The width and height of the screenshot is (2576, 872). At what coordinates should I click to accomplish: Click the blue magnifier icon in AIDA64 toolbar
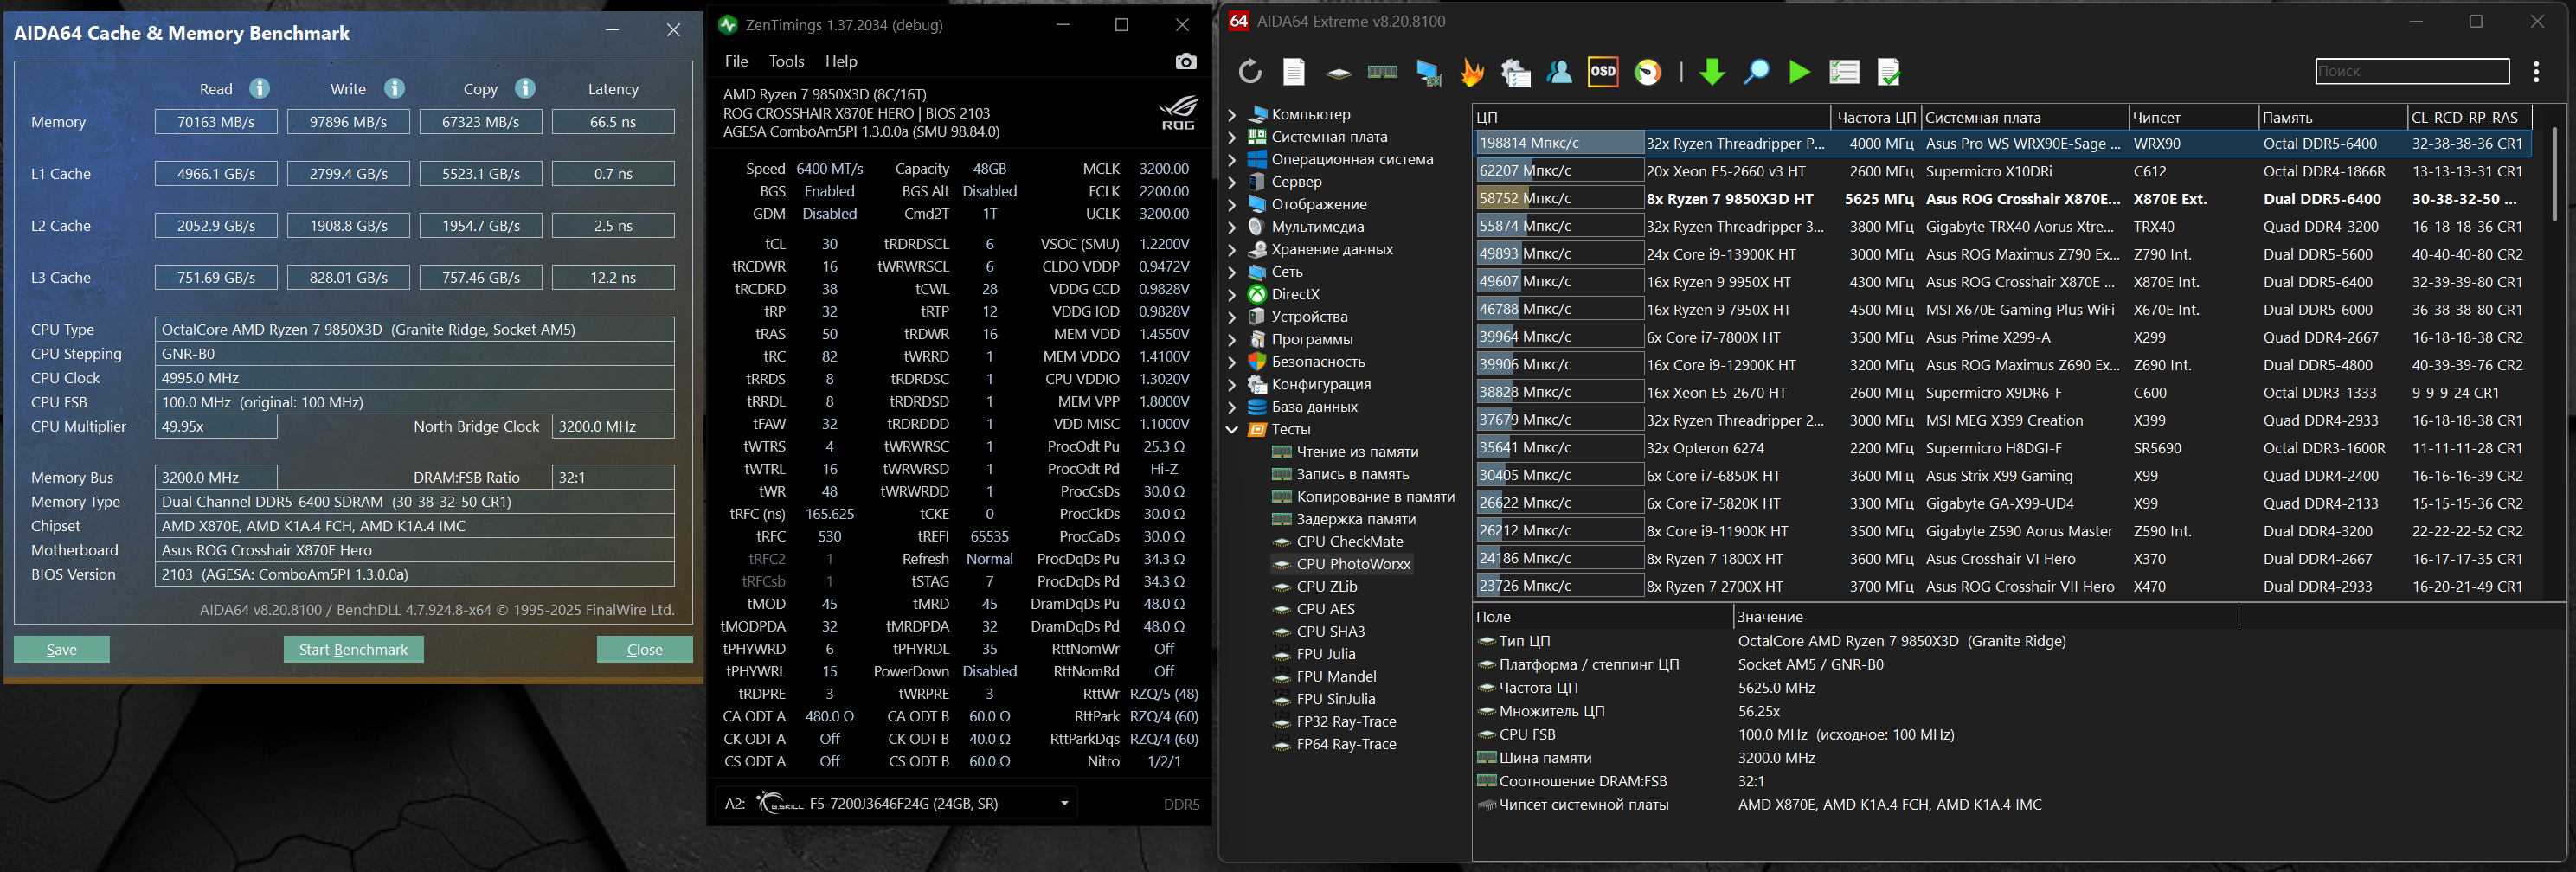(1756, 72)
